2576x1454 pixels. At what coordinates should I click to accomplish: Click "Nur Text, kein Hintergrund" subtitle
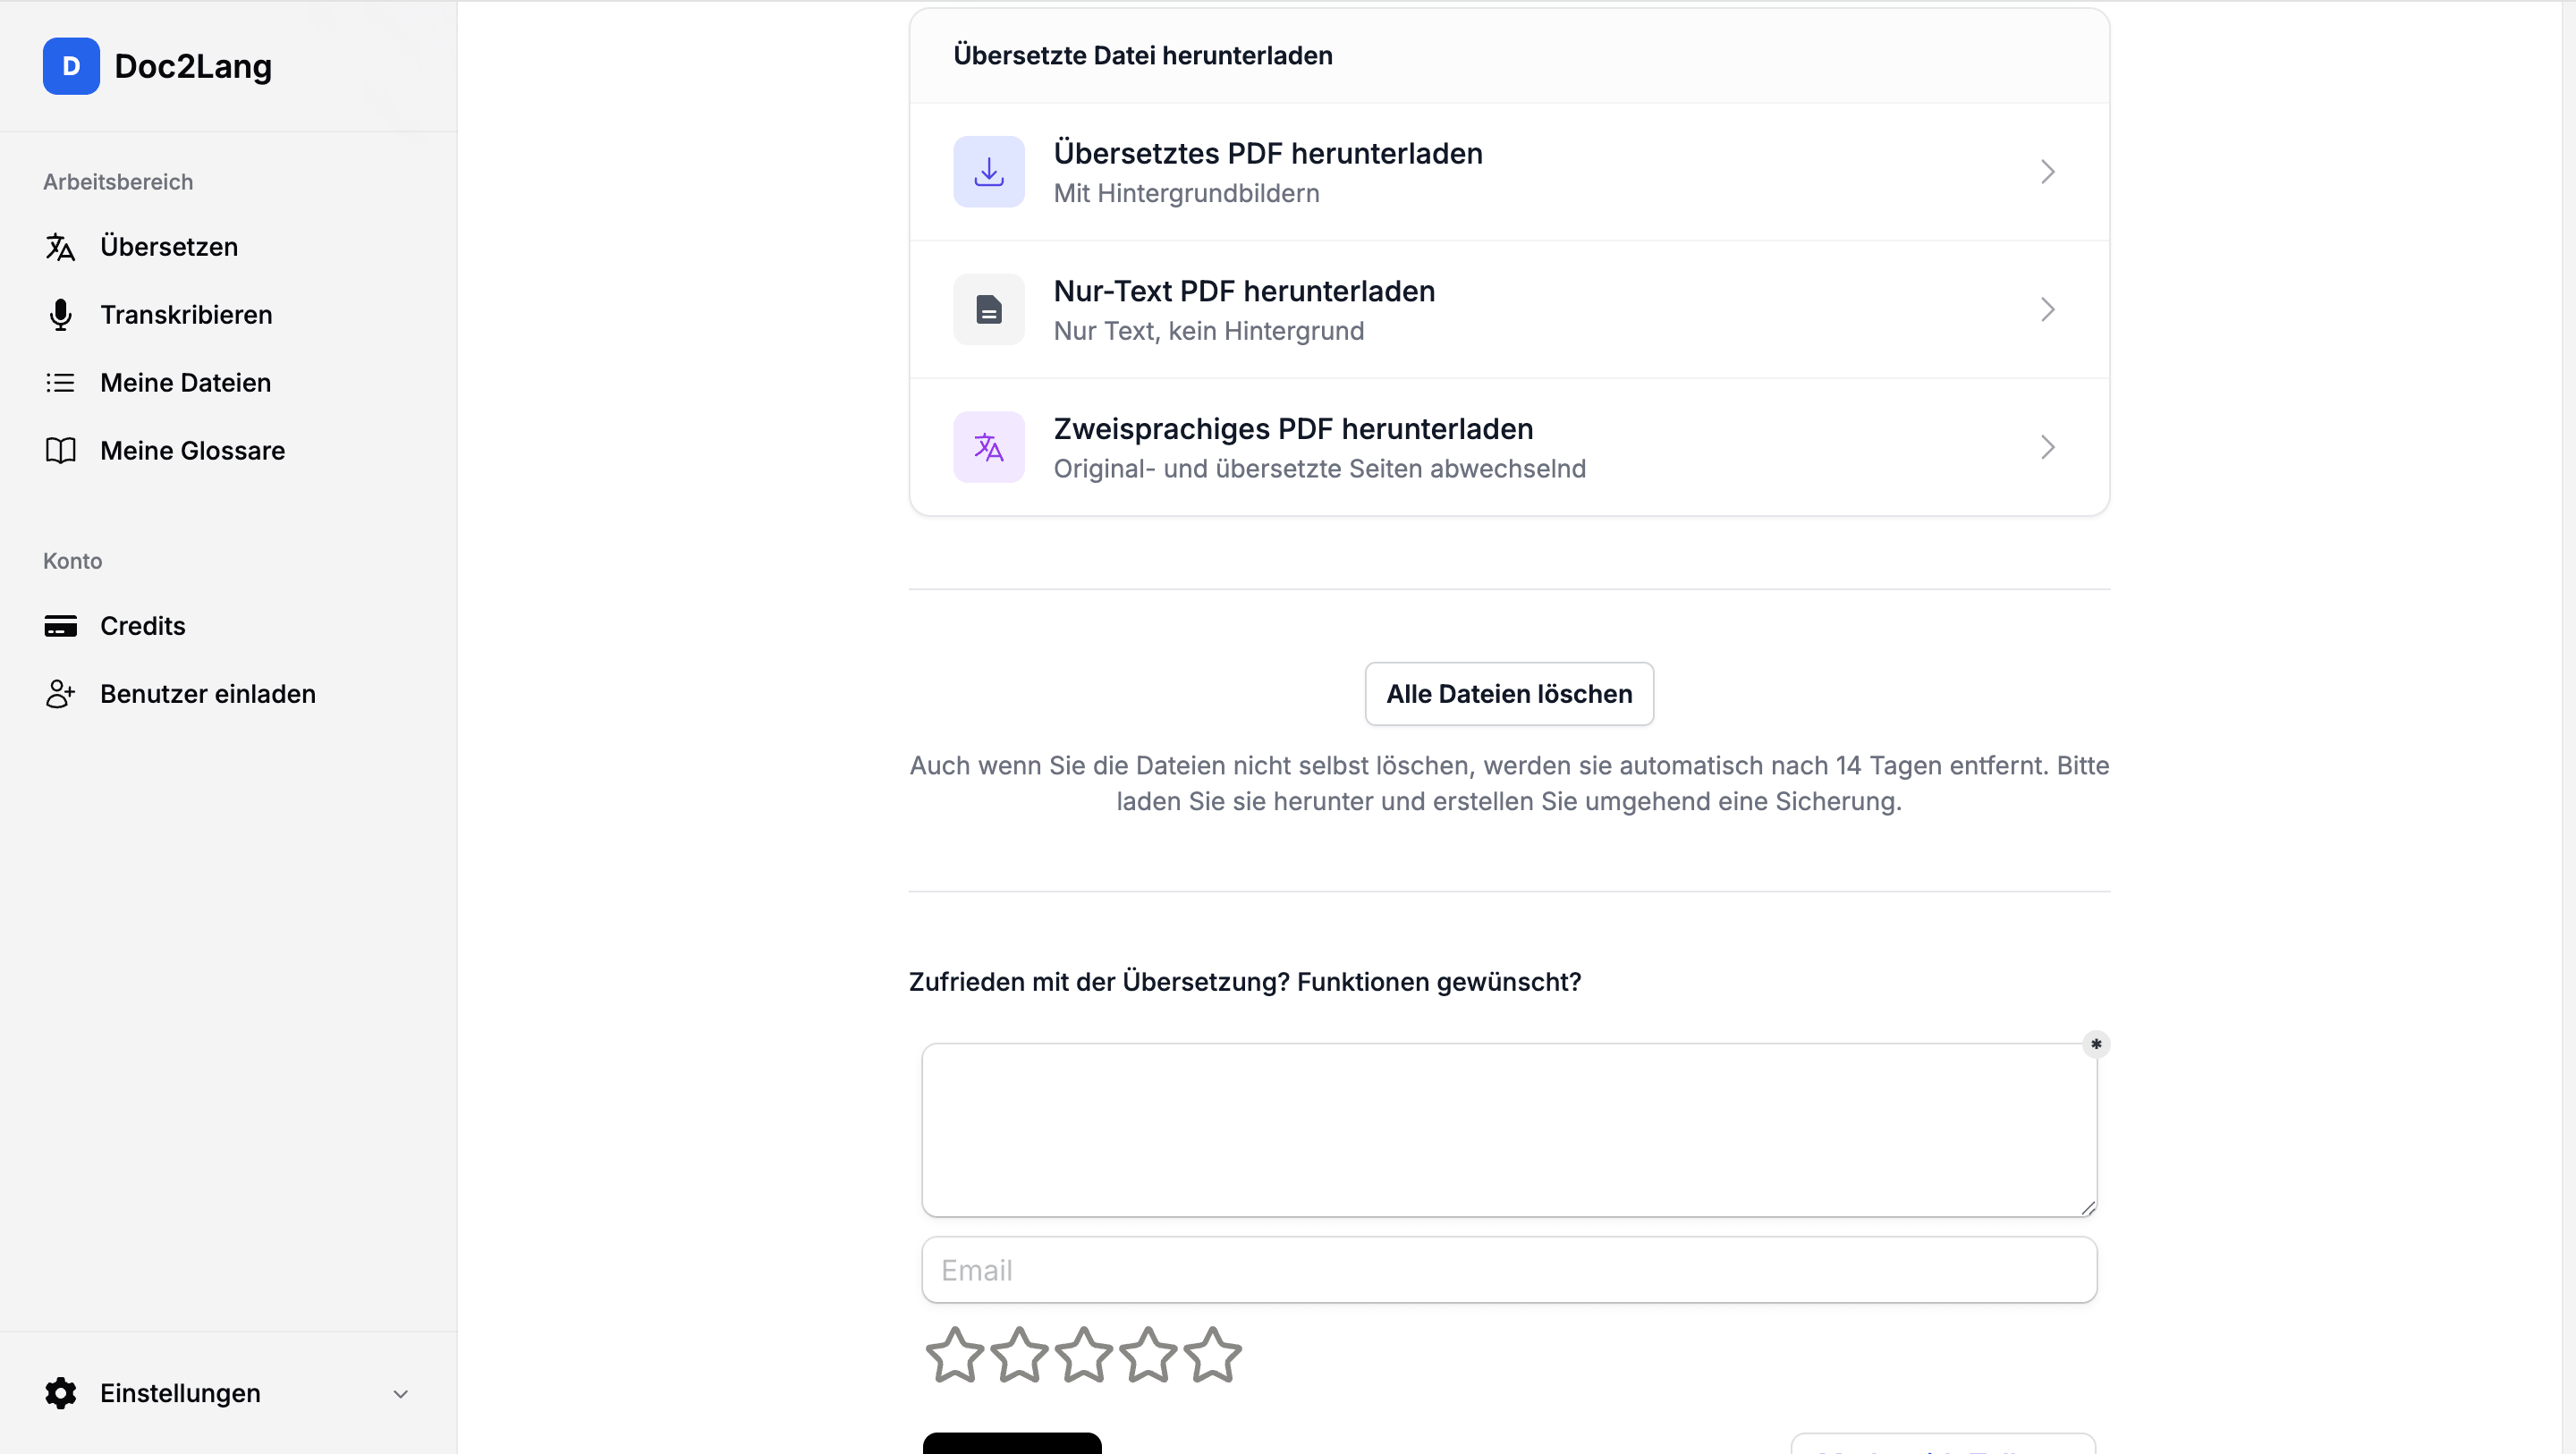coord(1208,331)
